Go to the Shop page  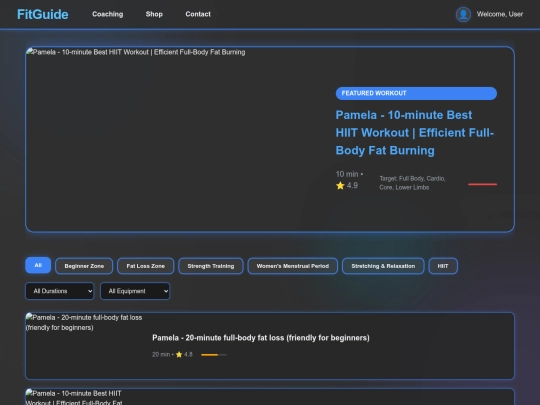(x=154, y=14)
